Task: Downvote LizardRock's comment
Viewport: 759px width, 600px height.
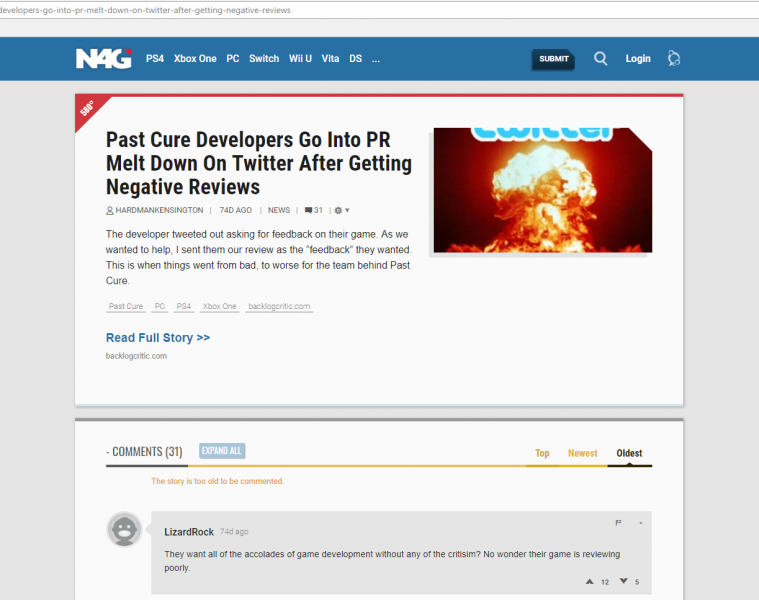Action: pos(623,581)
